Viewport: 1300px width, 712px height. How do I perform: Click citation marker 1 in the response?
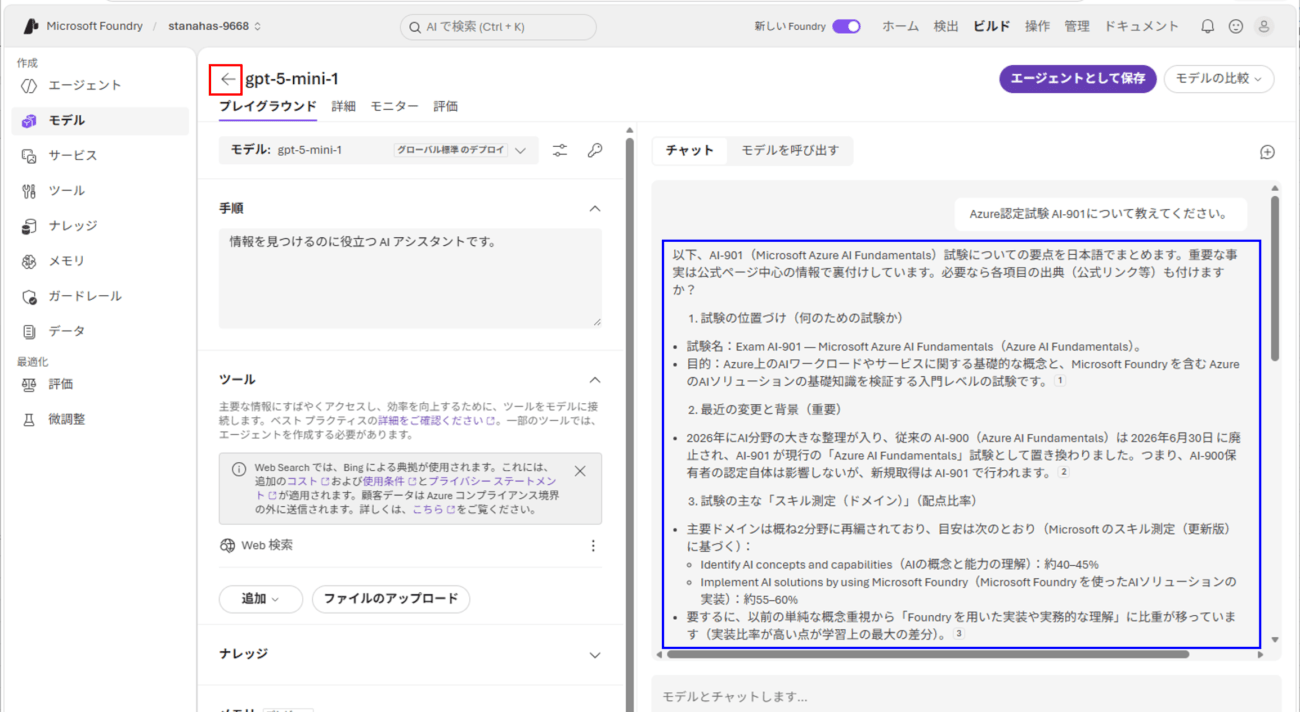point(1060,381)
